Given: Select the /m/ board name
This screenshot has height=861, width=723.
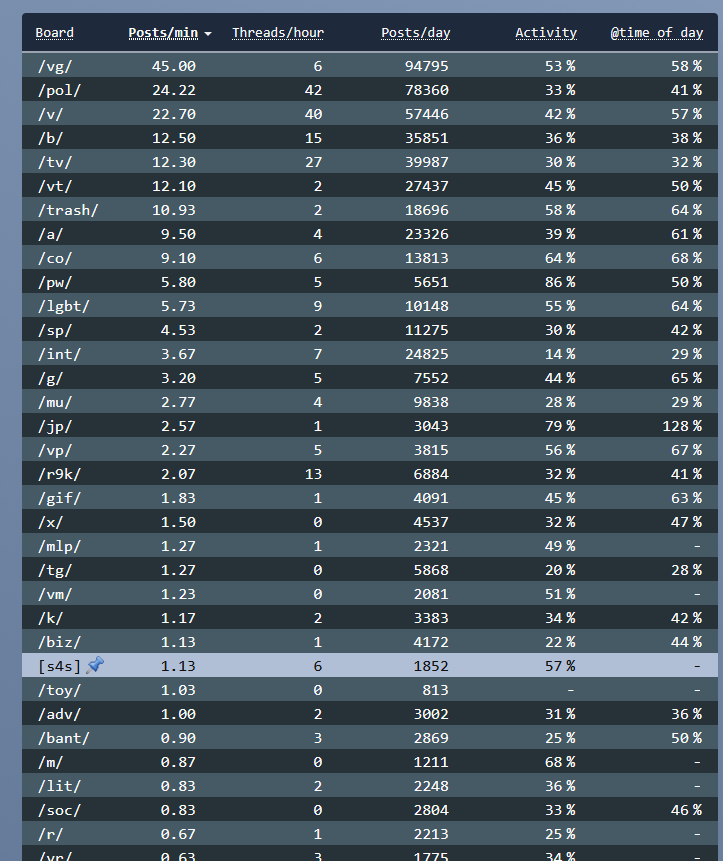Looking at the screenshot, I should (x=51, y=763).
